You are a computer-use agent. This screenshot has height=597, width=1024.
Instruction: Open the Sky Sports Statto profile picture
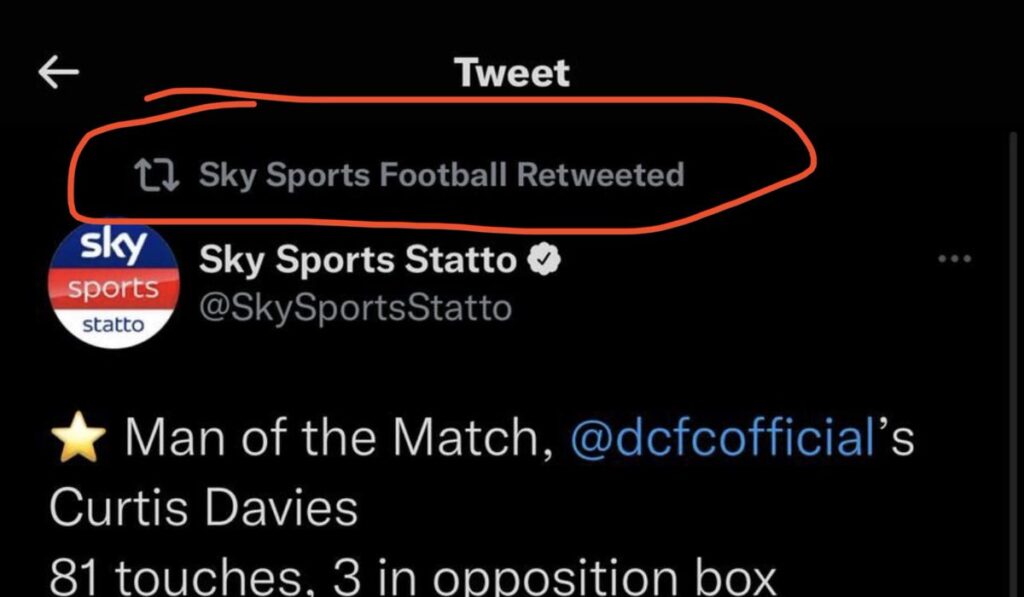click(x=112, y=287)
